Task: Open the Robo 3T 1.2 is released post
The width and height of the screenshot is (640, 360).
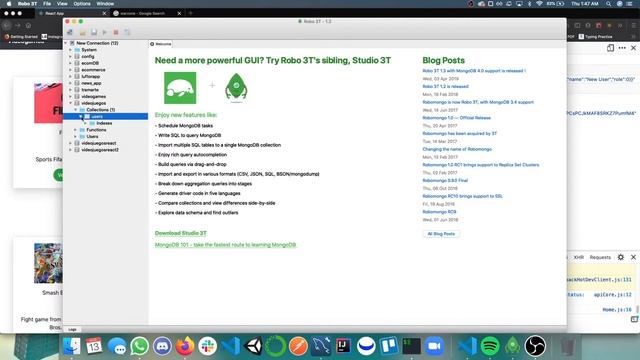Action: [445, 87]
